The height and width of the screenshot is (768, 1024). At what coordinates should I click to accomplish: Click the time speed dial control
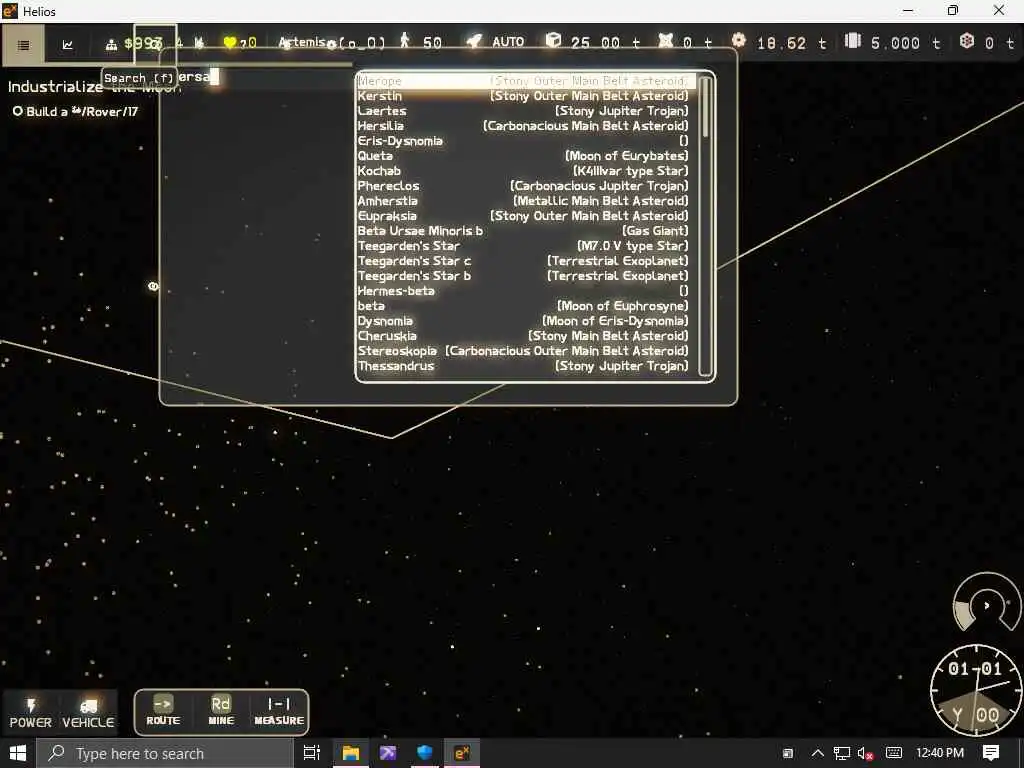[986, 604]
